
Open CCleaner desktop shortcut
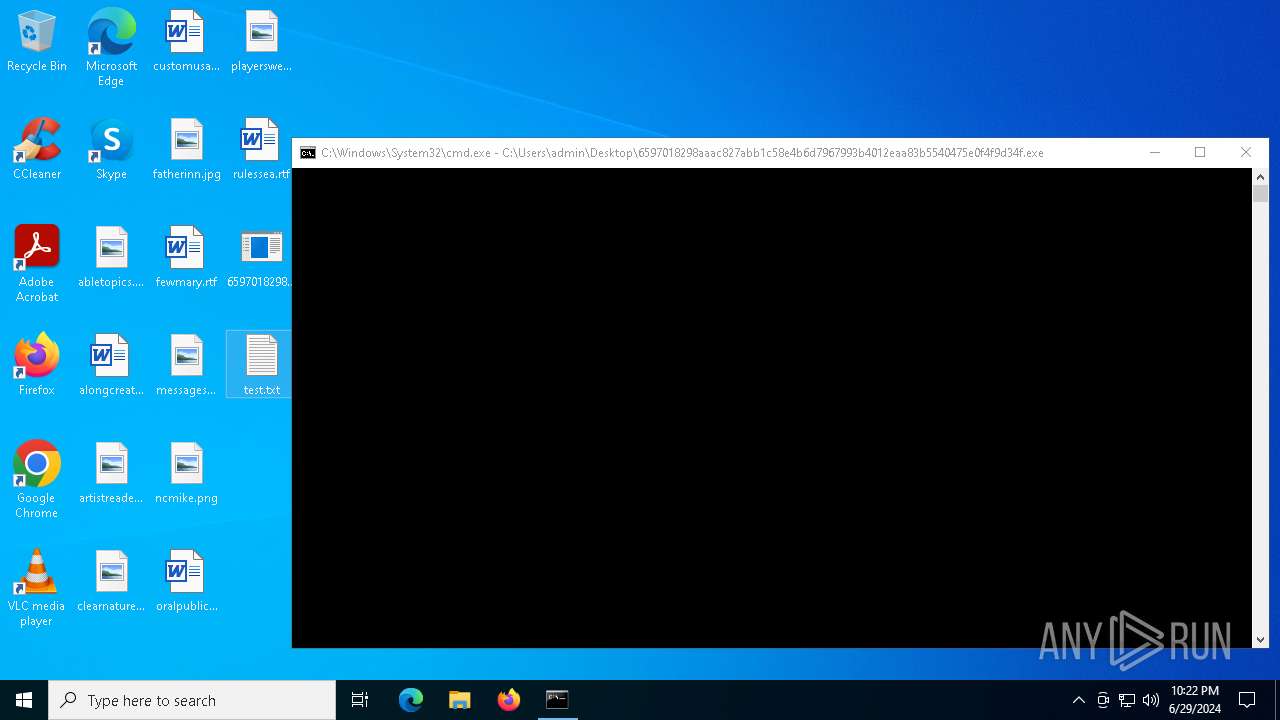point(37,150)
